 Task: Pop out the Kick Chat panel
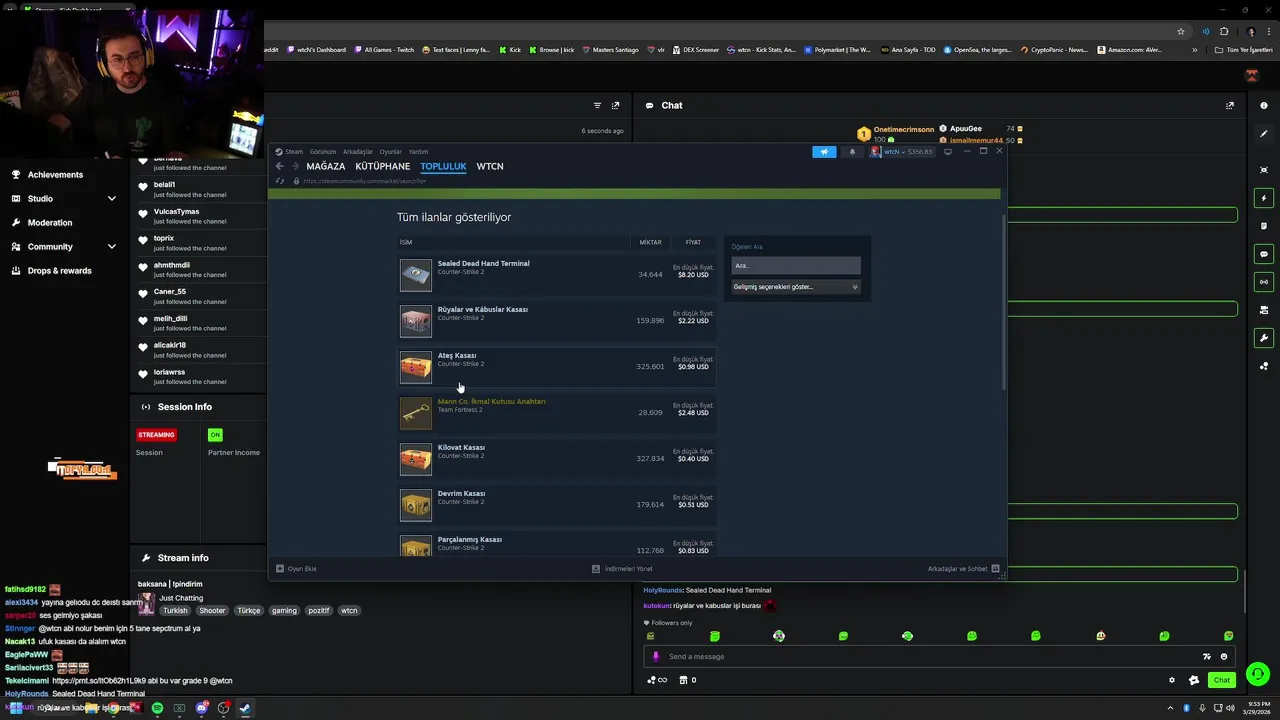[x=1230, y=105]
